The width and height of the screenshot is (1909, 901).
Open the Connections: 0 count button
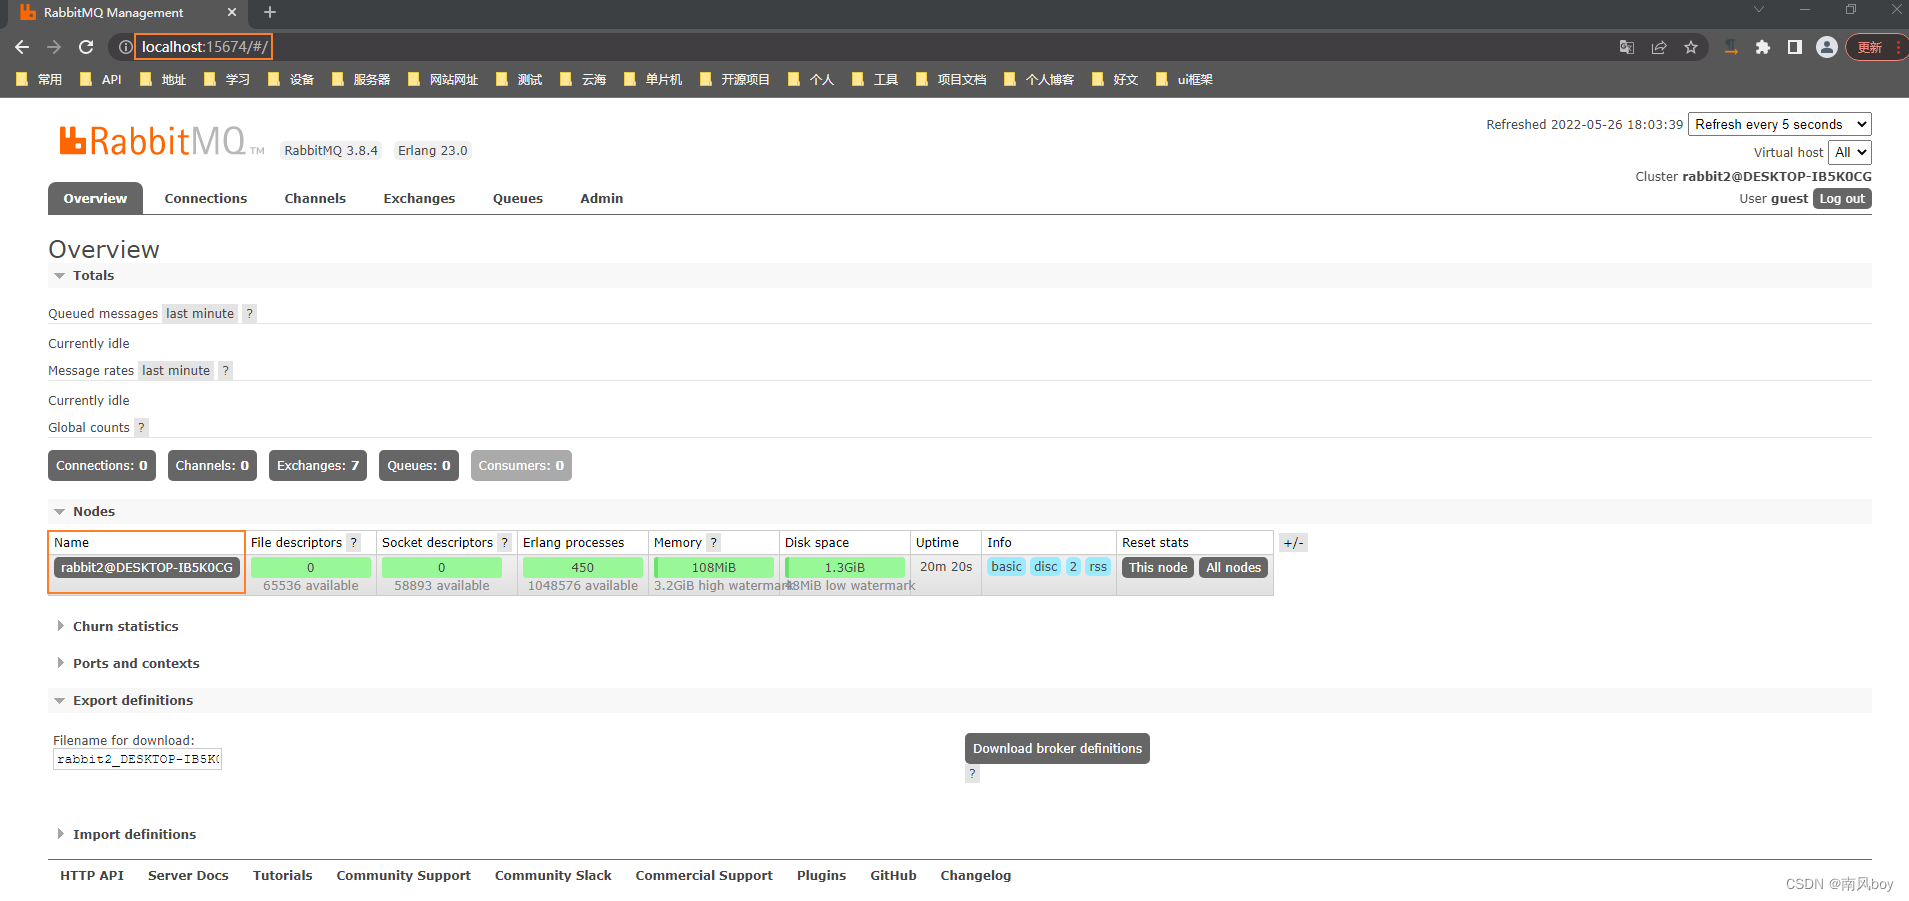[102, 465]
